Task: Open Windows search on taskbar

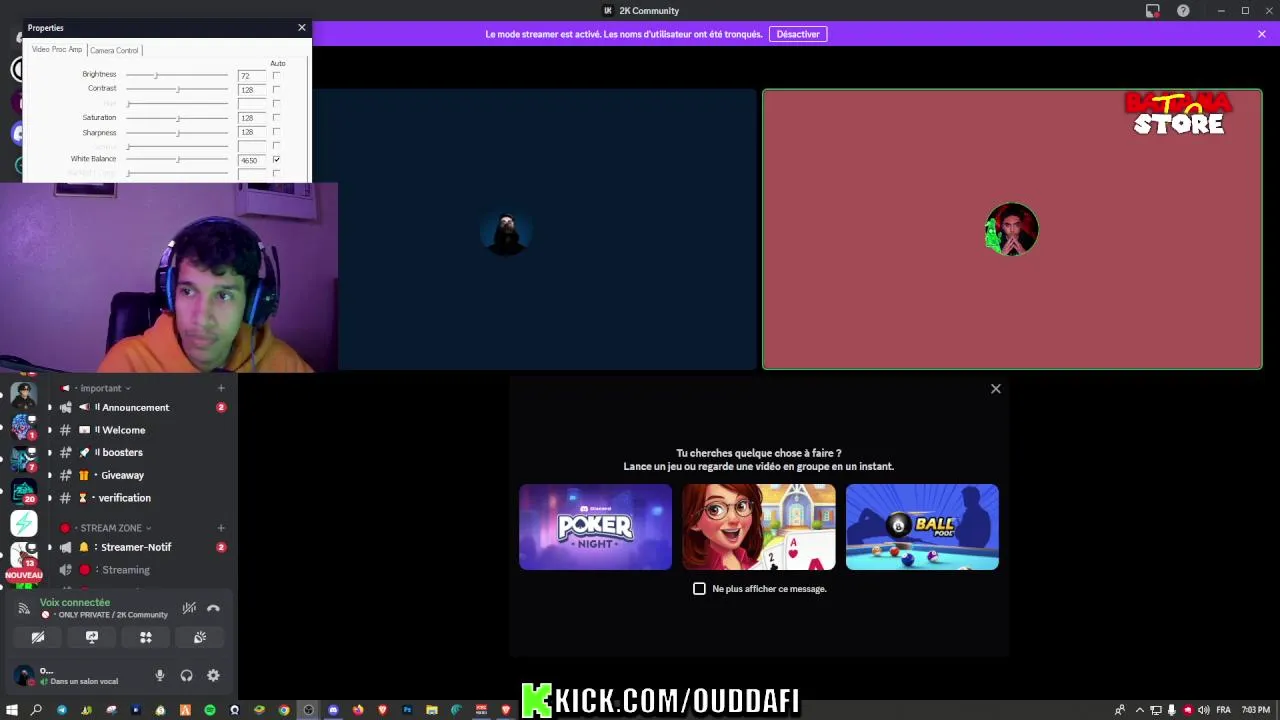Action: click(x=36, y=710)
